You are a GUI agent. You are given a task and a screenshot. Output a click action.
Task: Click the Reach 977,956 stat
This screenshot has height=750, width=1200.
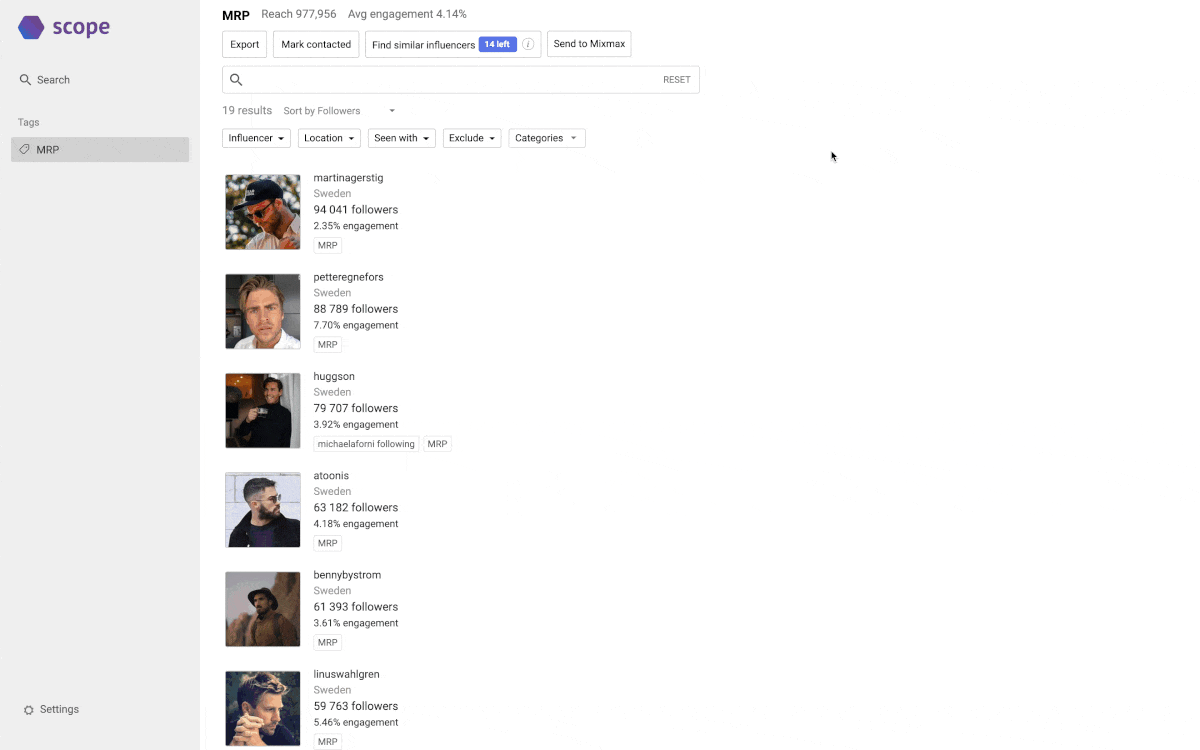[x=299, y=15]
